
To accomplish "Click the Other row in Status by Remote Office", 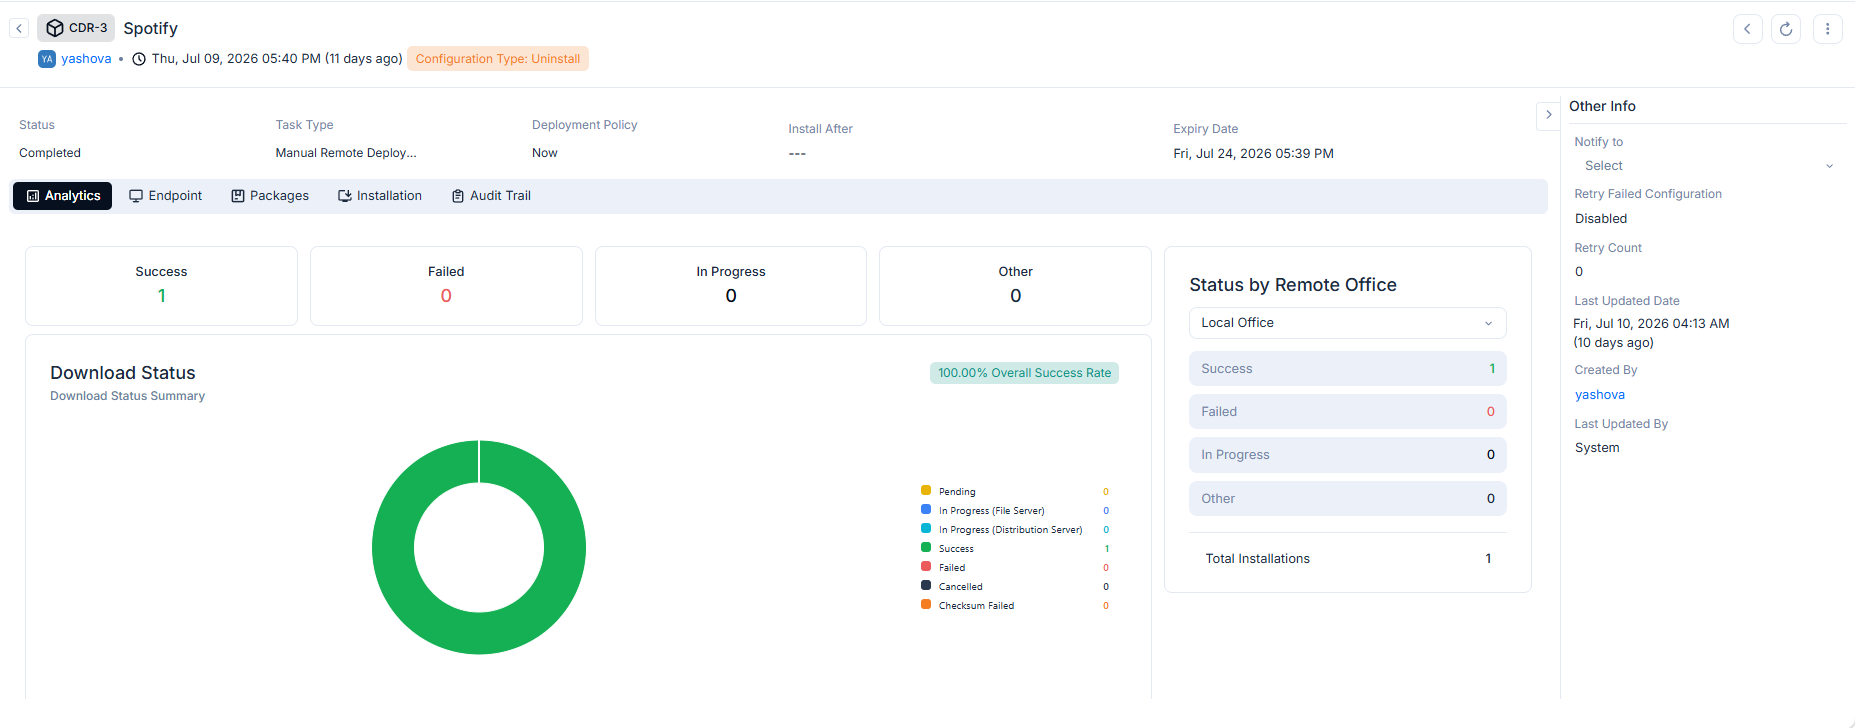I will coord(1347,499).
